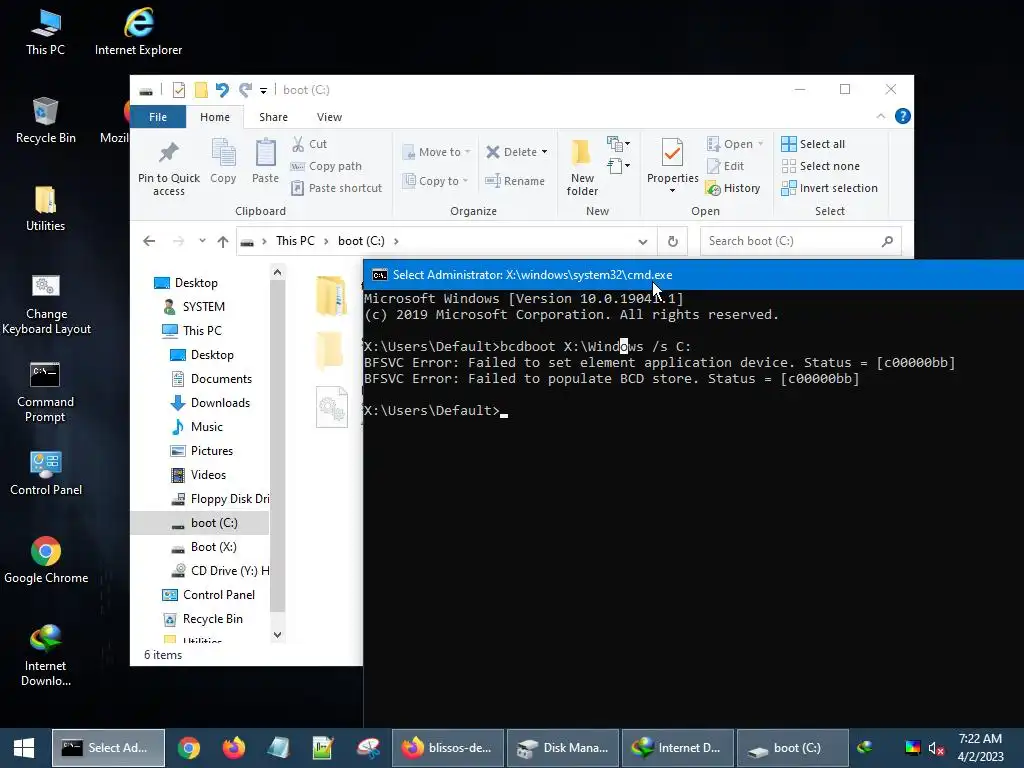This screenshot has height=768, width=1024.
Task: Open the Windows Start button
Action: [24, 748]
